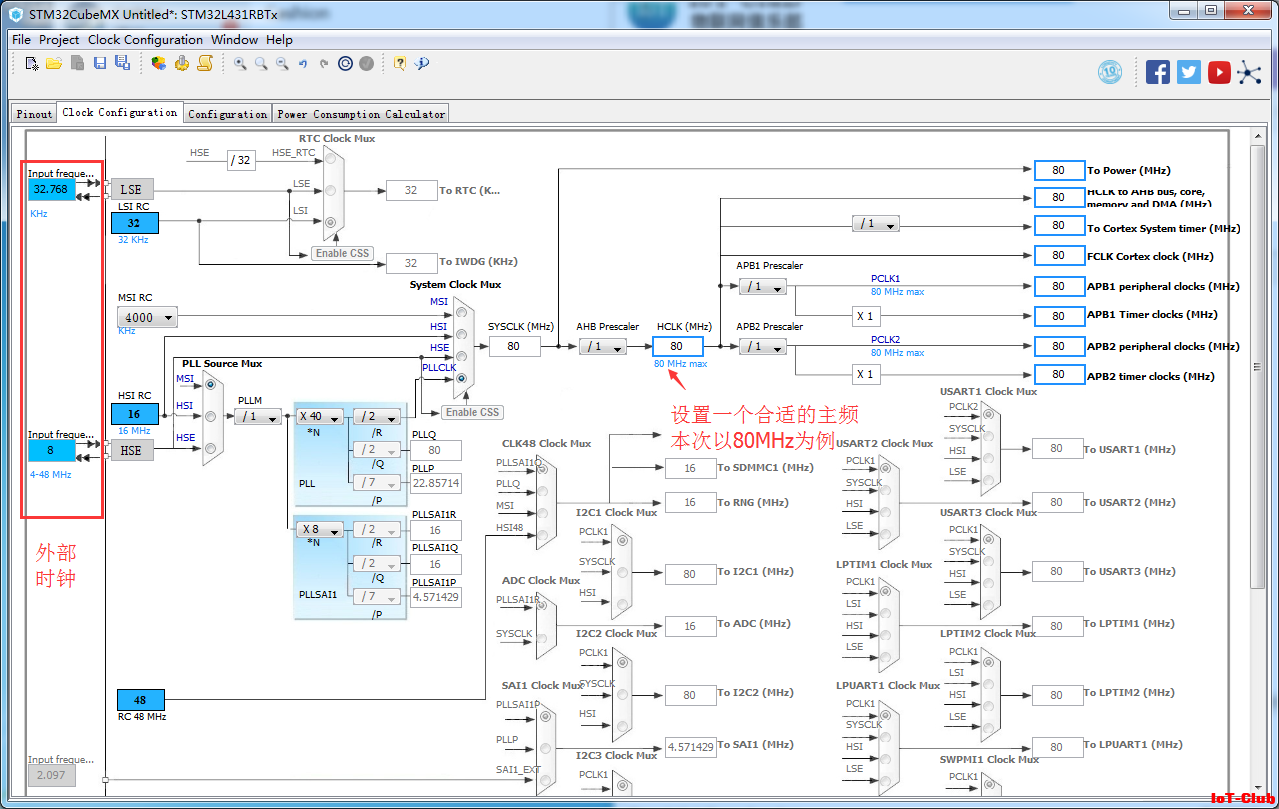Click the LSE oscillator block
This screenshot has height=809, width=1279.
pyautogui.click(x=132, y=190)
